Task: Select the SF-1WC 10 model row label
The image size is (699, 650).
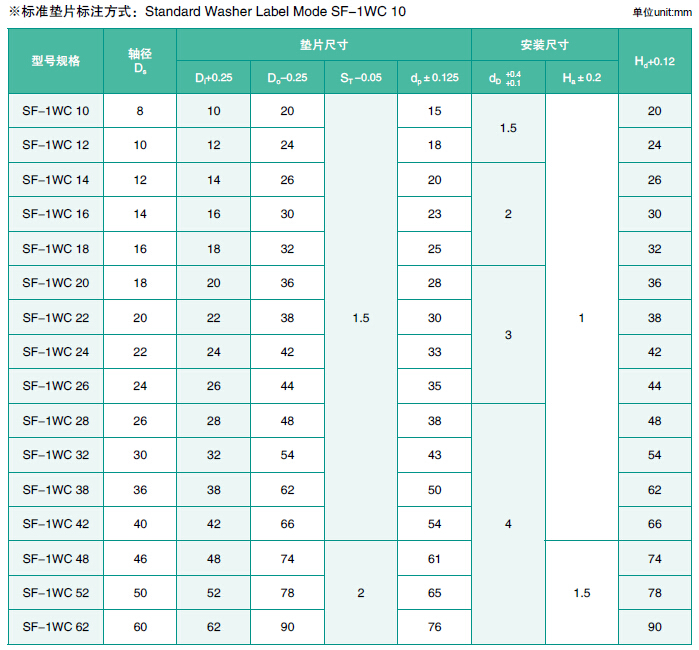Action: click(56, 111)
